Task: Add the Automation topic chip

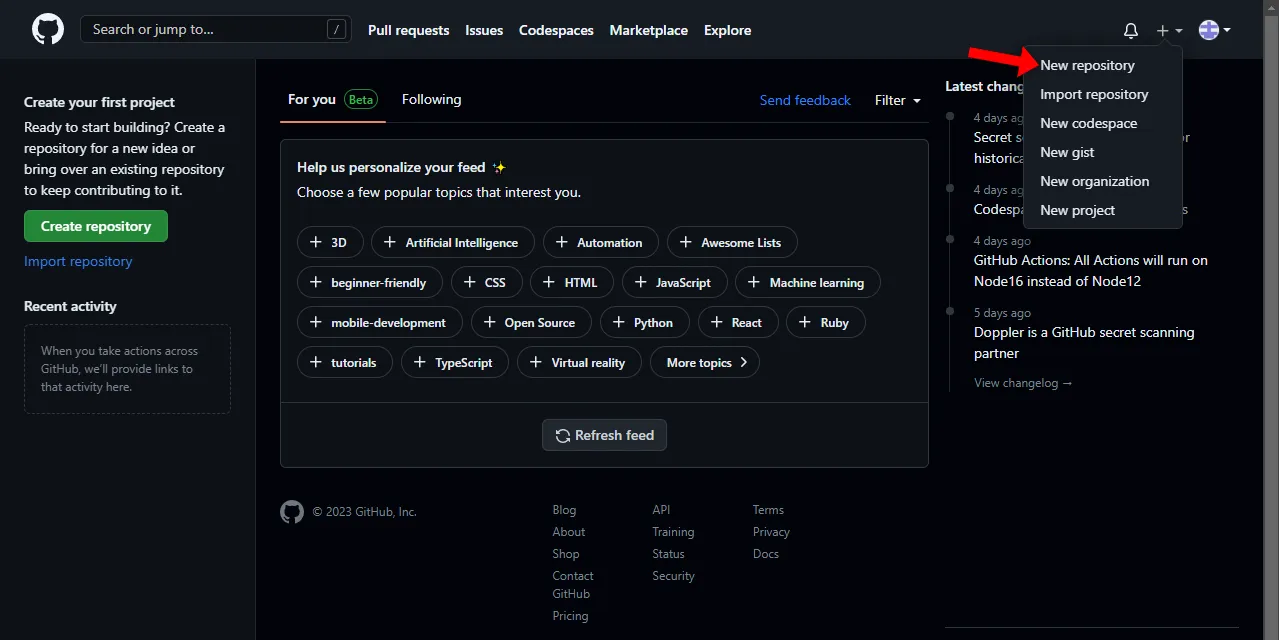Action: point(601,242)
